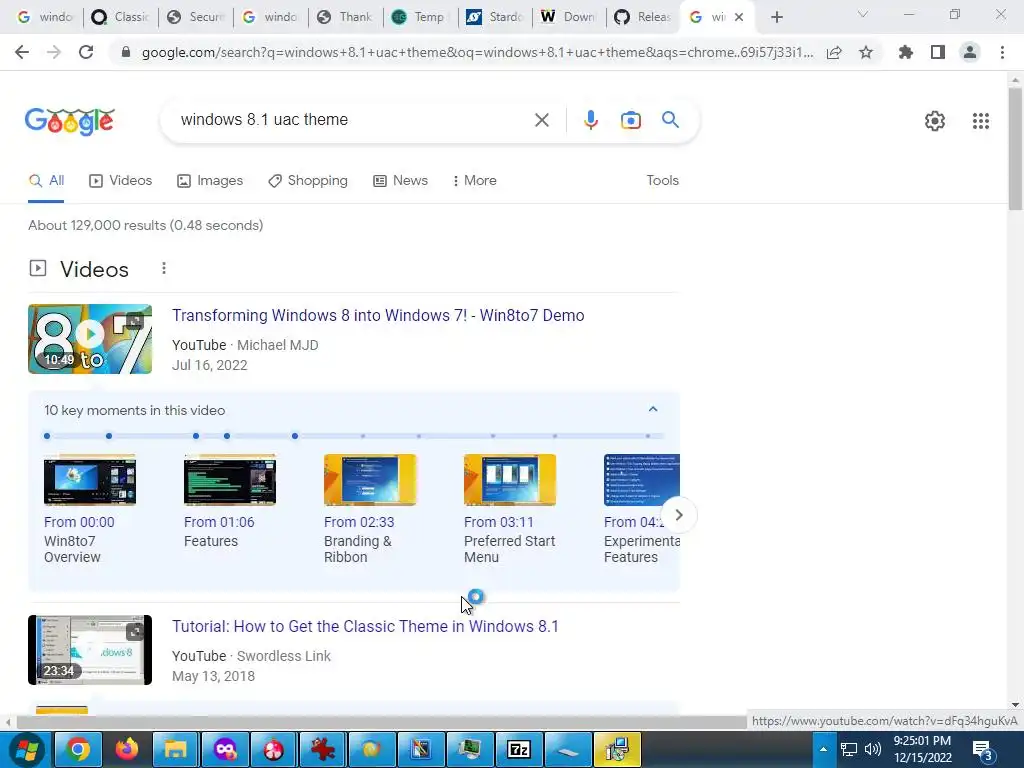Click the fifth key-moment timeline dot
Viewport: 1024px width, 768px height.
(295, 436)
